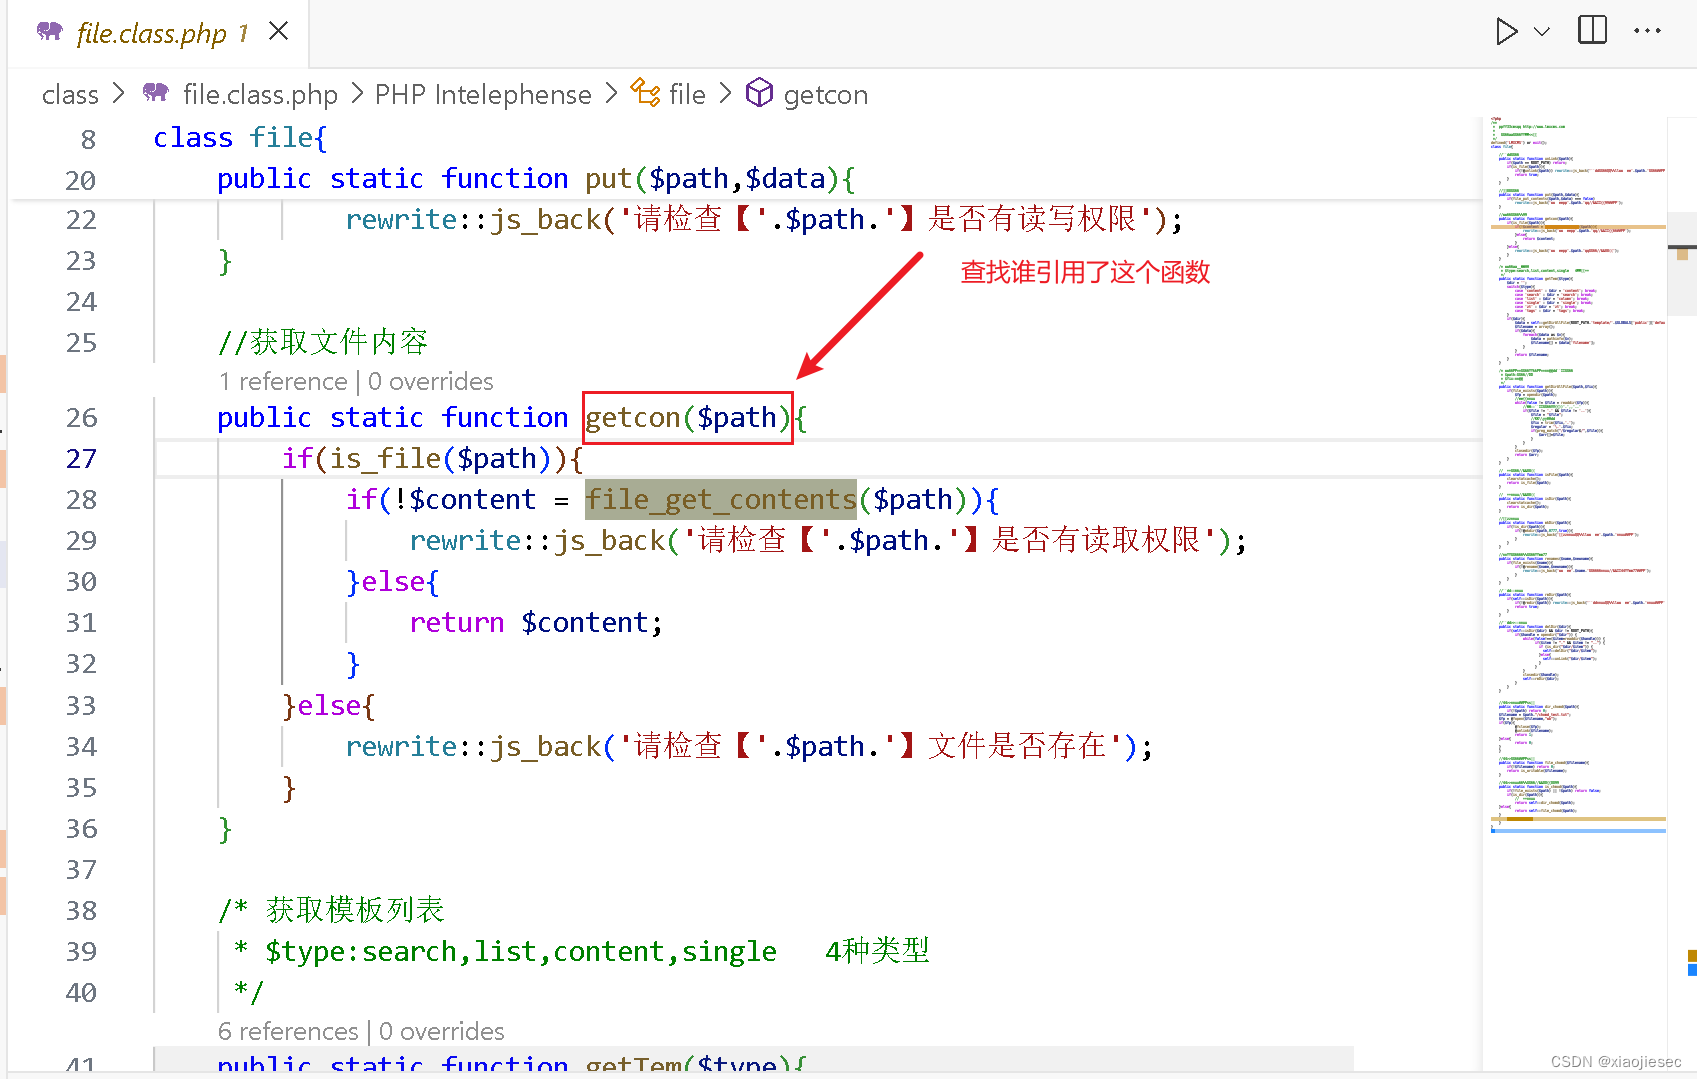
Task: Click the PHP elephant icon on the editor tab
Action: click(49, 31)
